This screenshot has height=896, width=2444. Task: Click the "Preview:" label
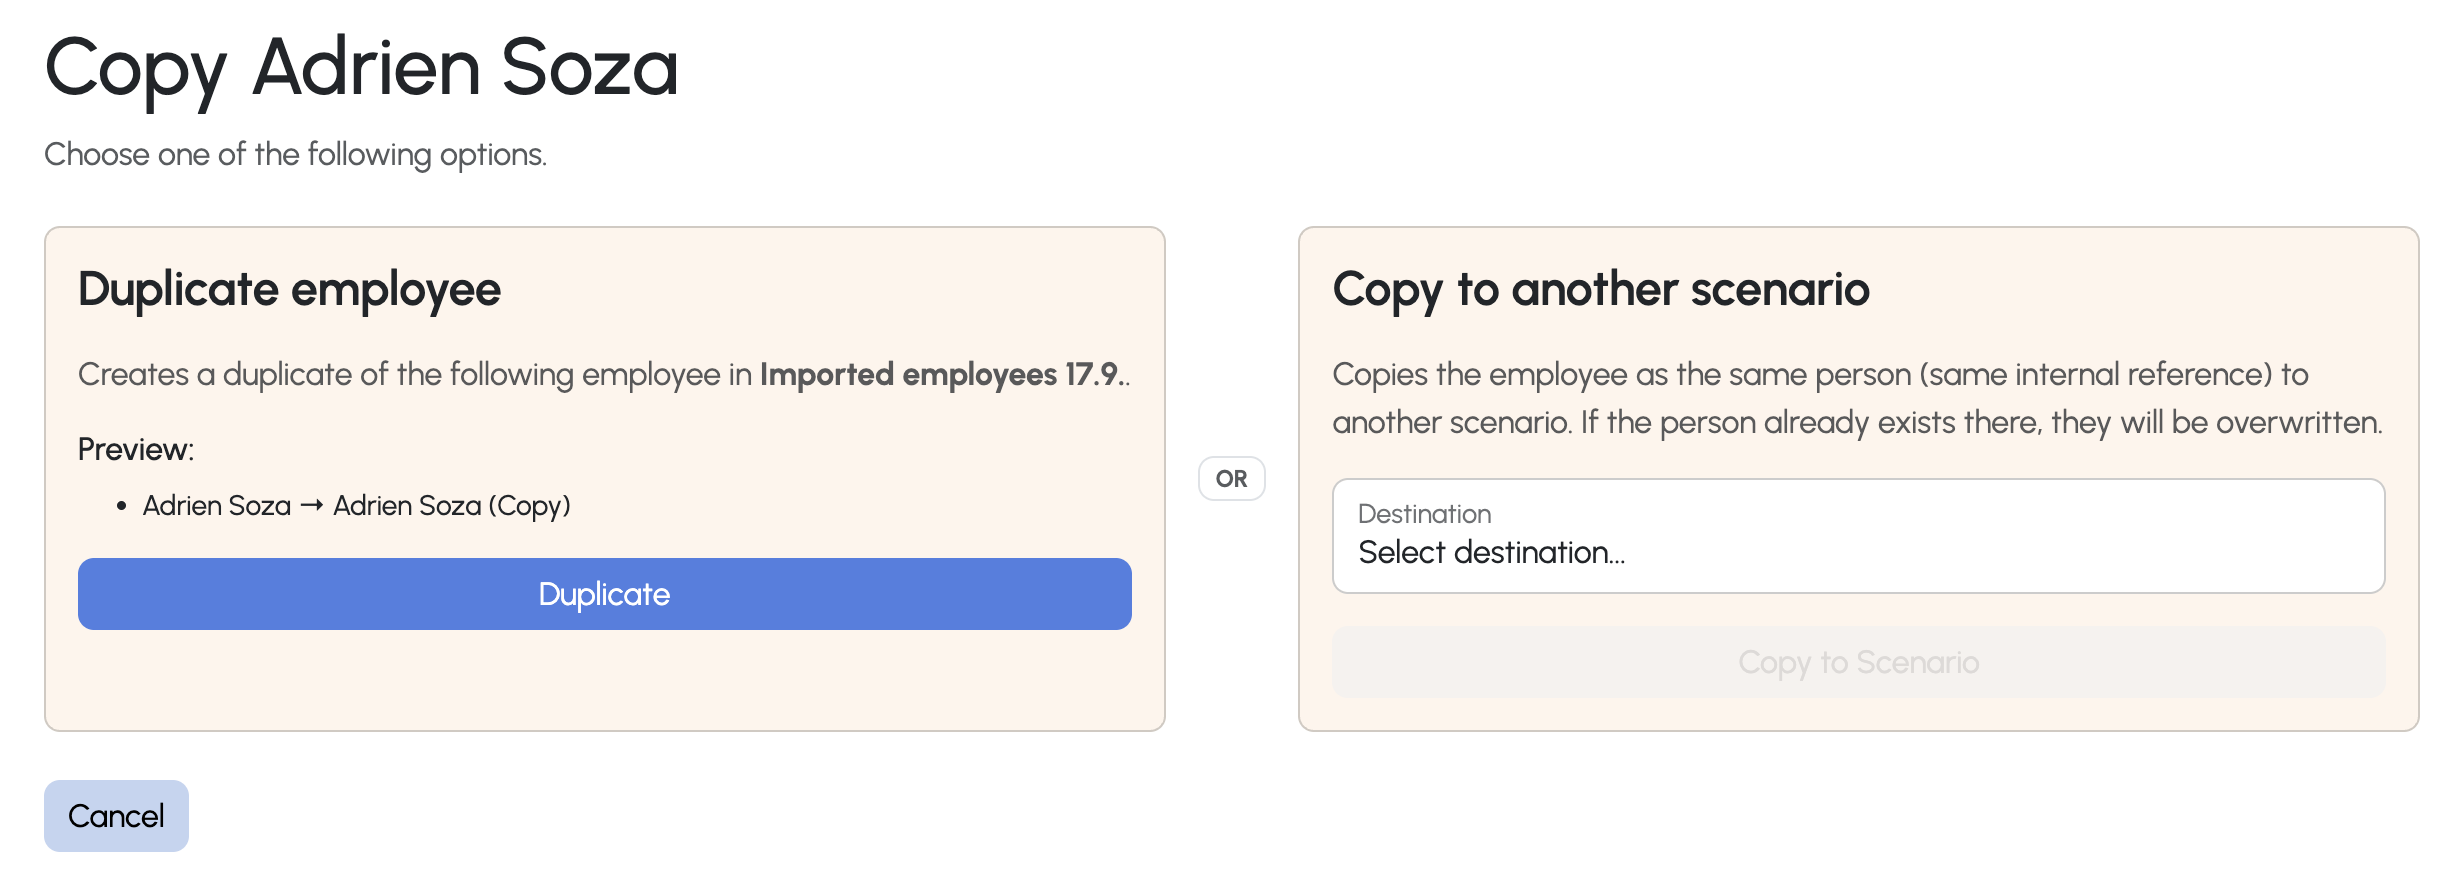(x=136, y=450)
